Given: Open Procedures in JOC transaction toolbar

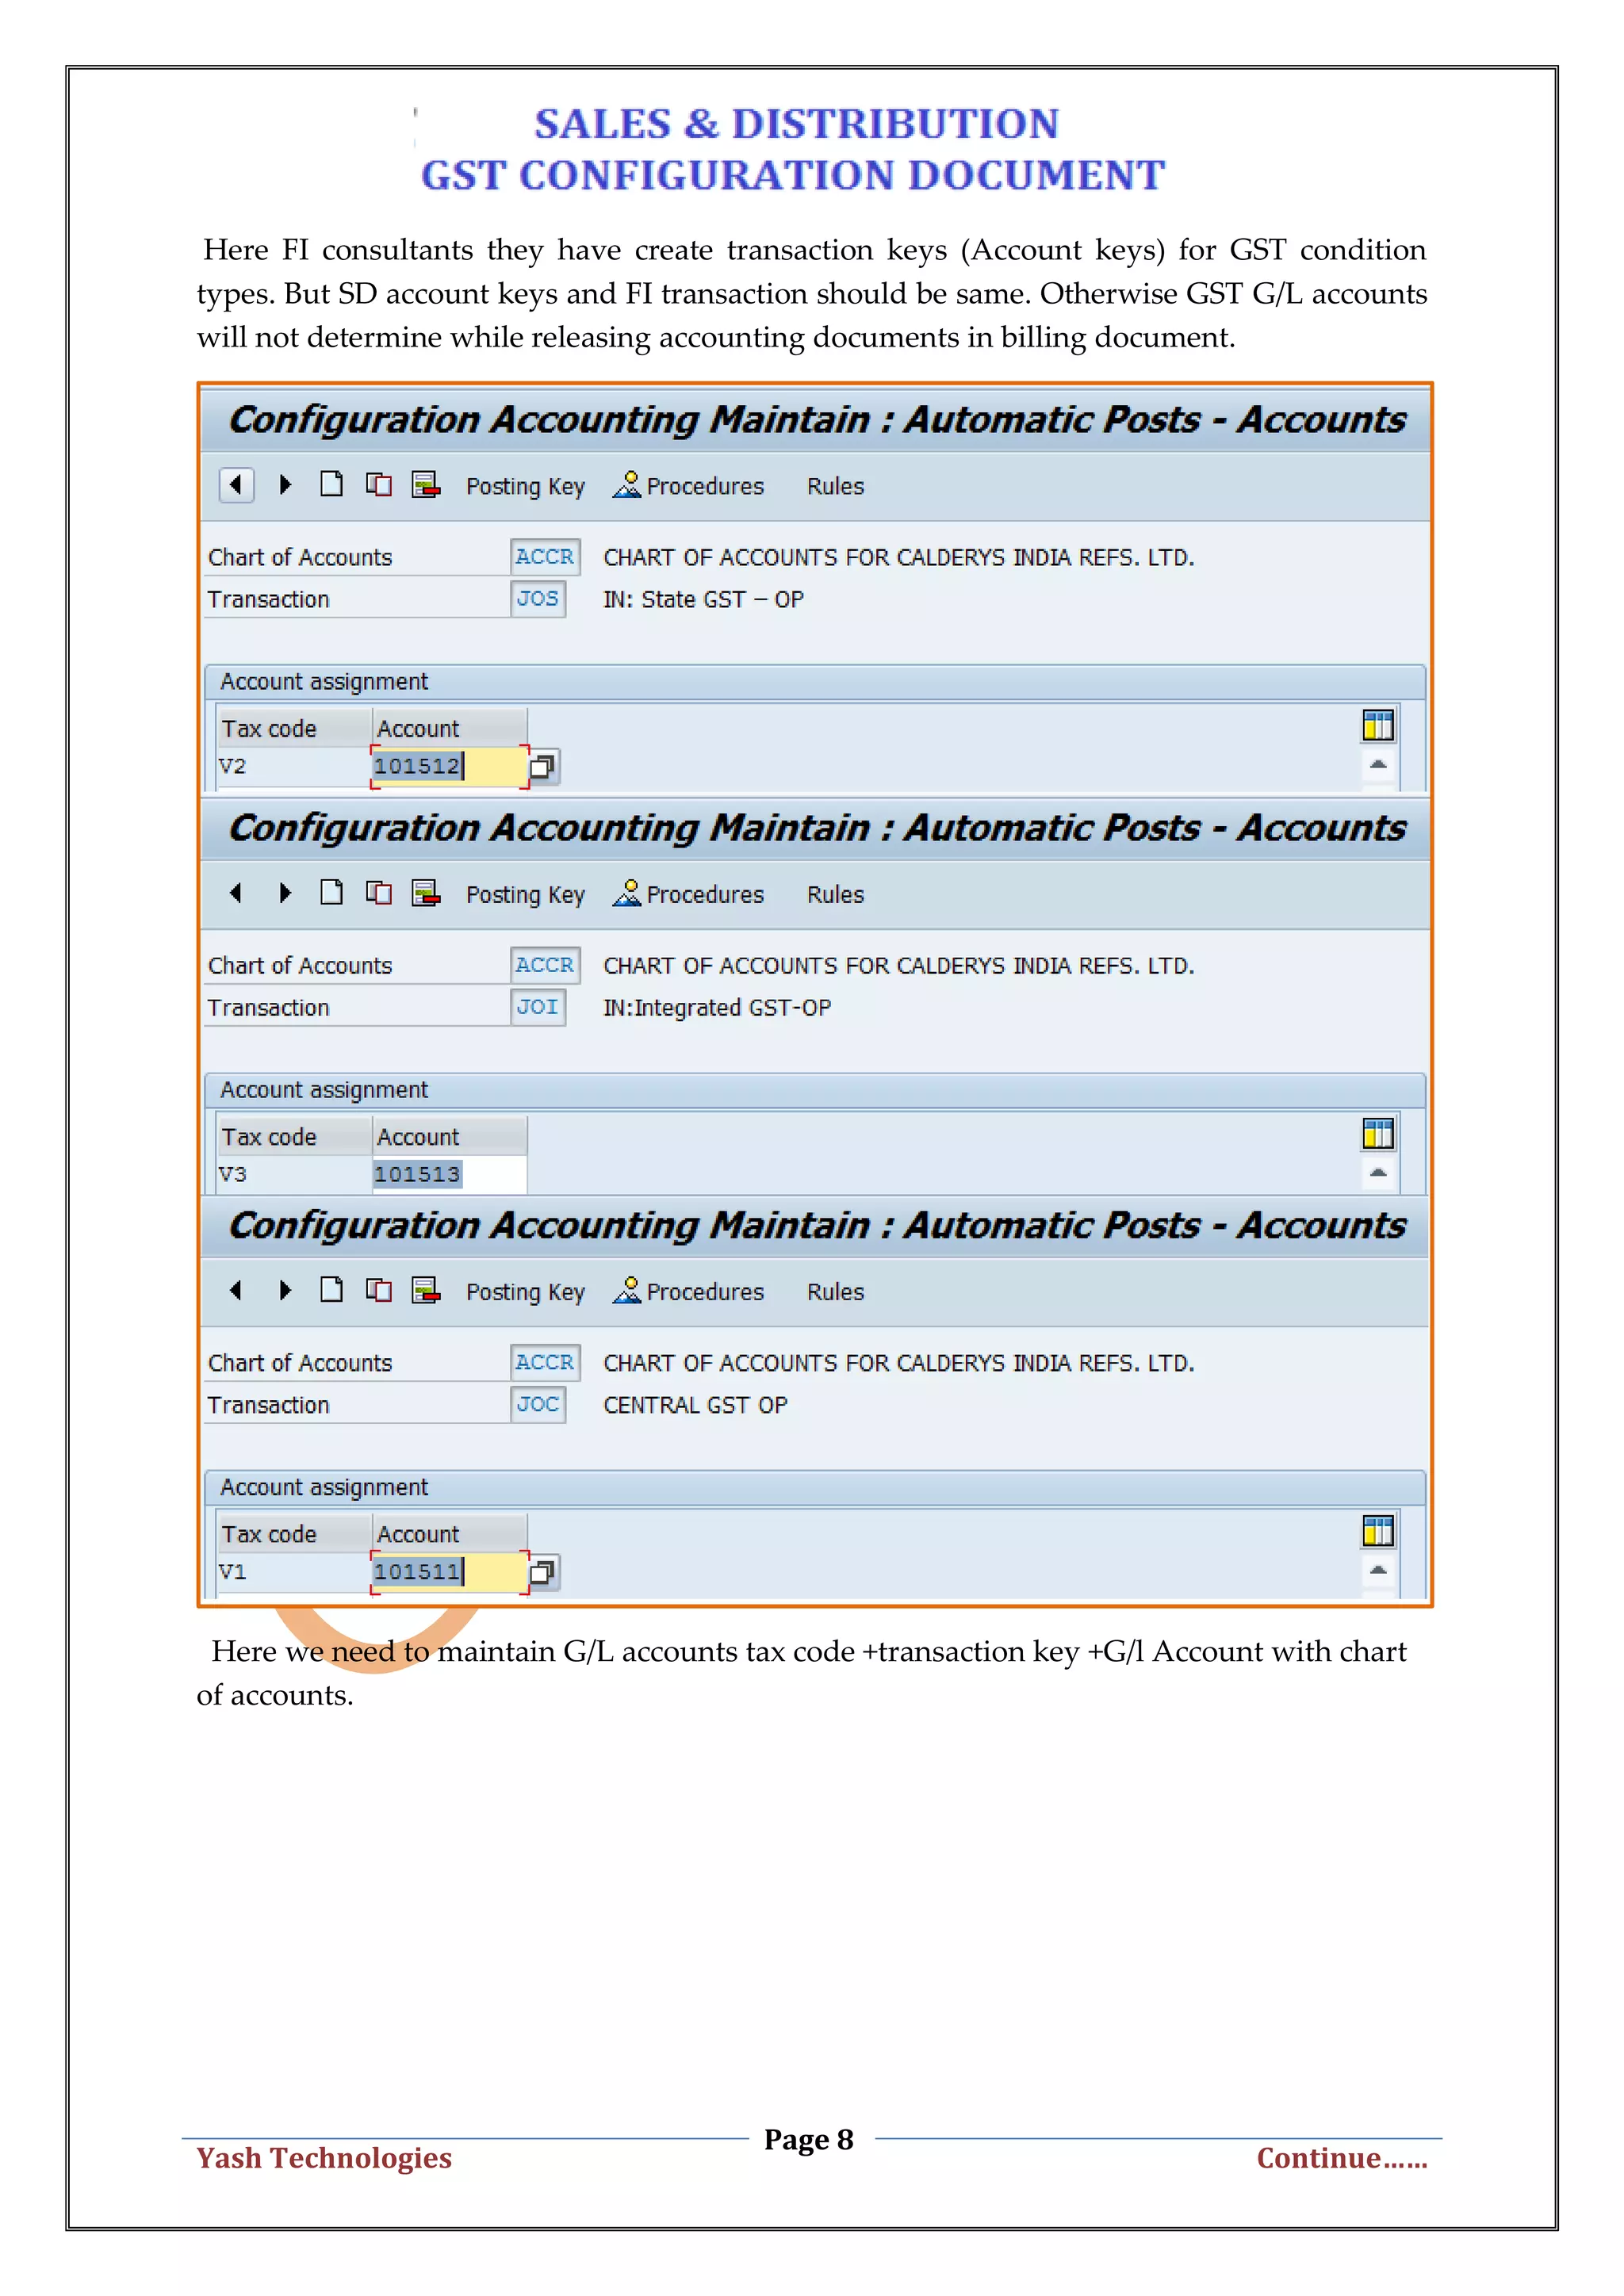Looking at the screenshot, I should click(689, 1291).
